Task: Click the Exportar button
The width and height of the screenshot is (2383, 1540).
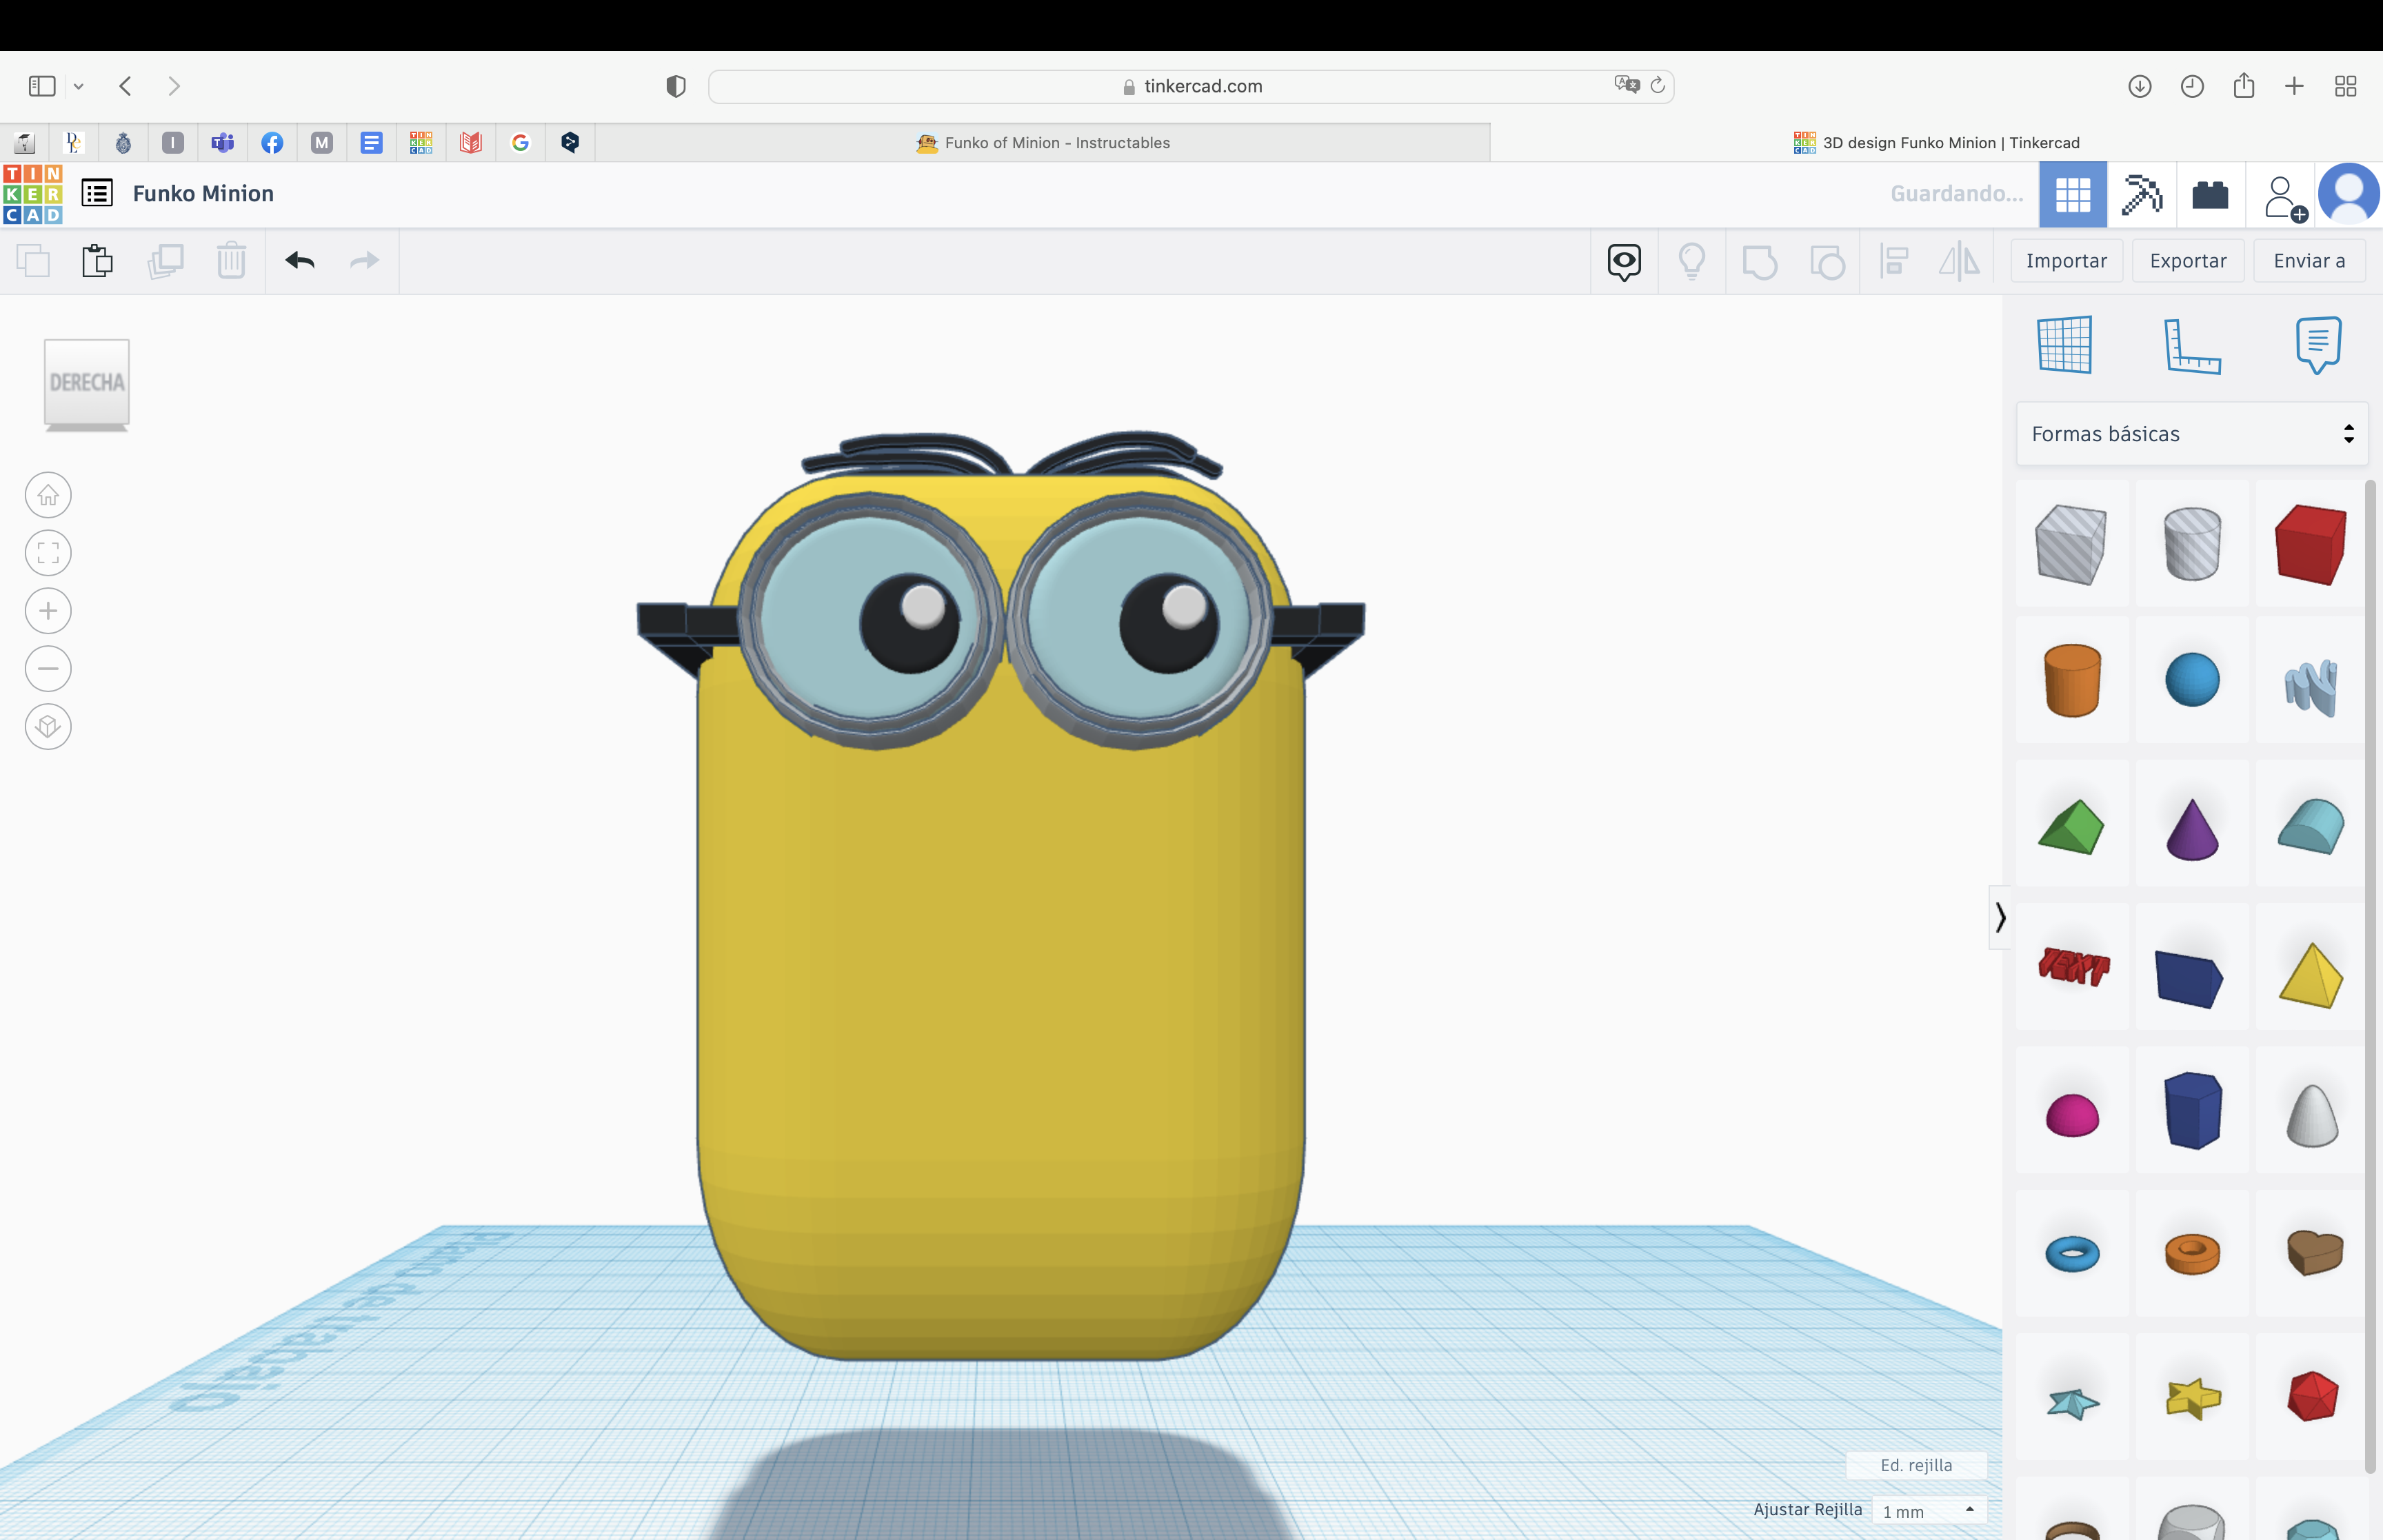Action: (x=2188, y=261)
